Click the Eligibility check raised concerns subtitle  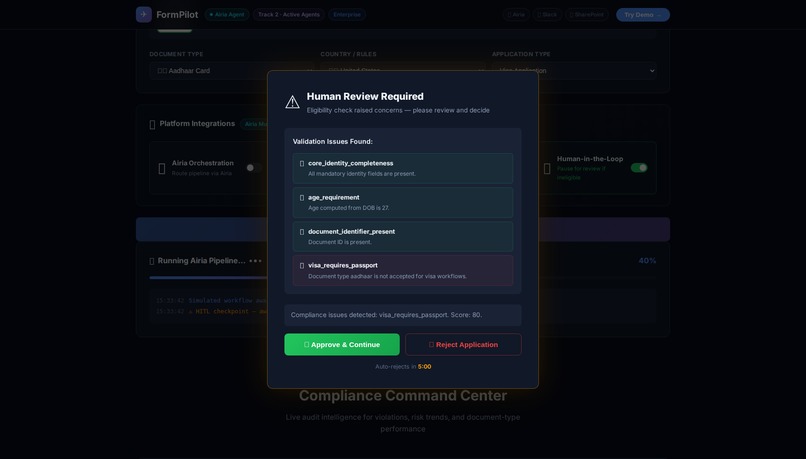(x=398, y=111)
